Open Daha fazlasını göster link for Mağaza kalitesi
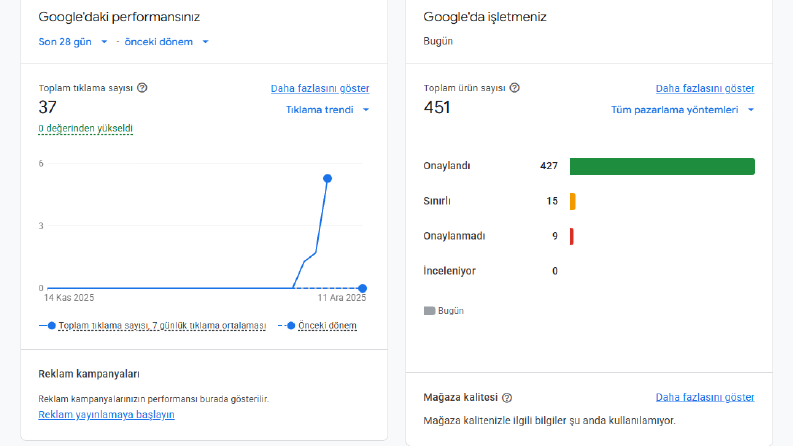The image size is (793, 446). (705, 397)
